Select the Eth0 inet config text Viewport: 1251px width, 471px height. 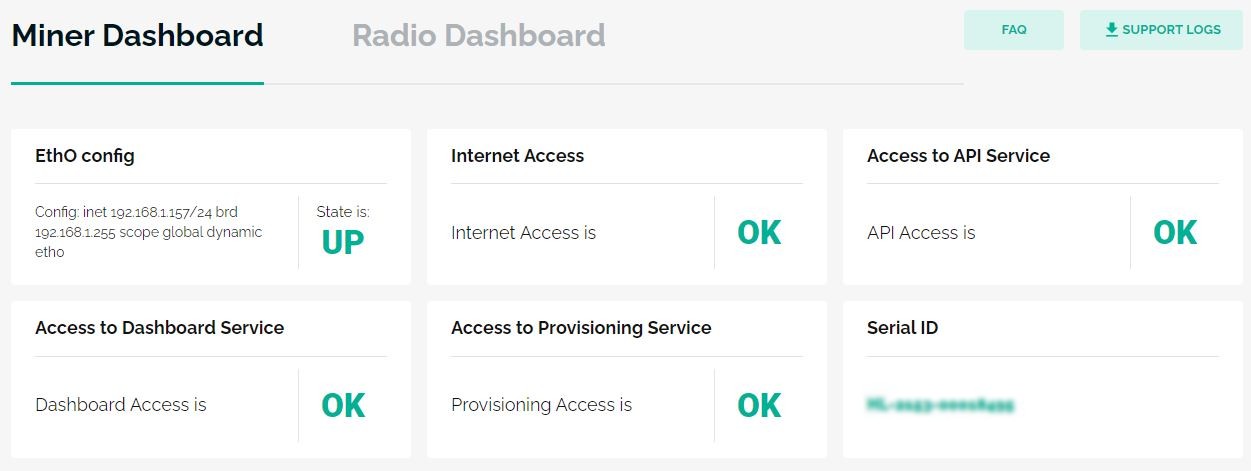(149, 232)
